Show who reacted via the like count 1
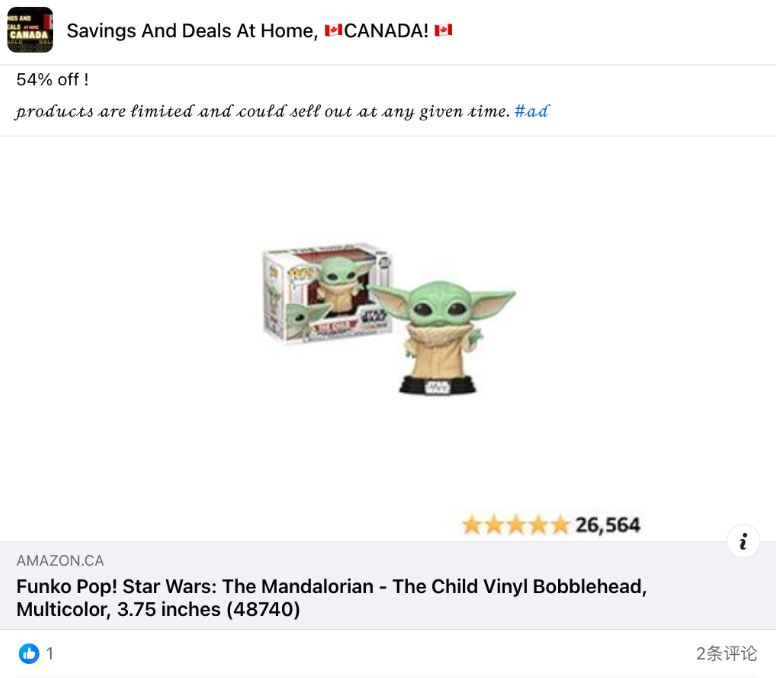 [x=49, y=653]
